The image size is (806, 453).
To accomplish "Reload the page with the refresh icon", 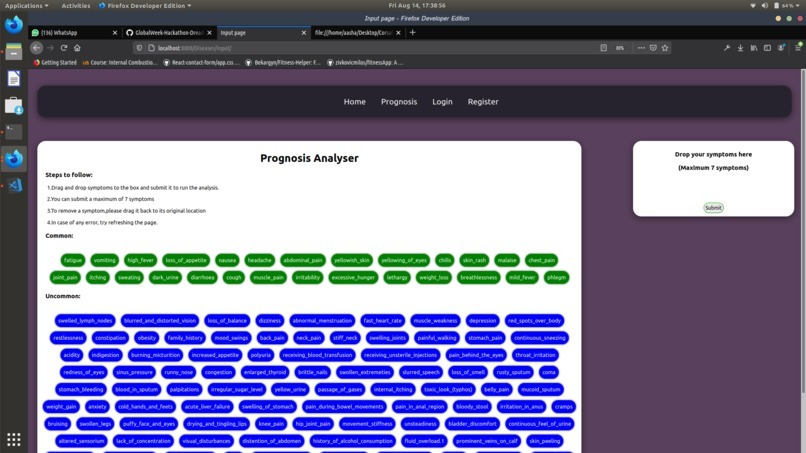I will (64, 48).
